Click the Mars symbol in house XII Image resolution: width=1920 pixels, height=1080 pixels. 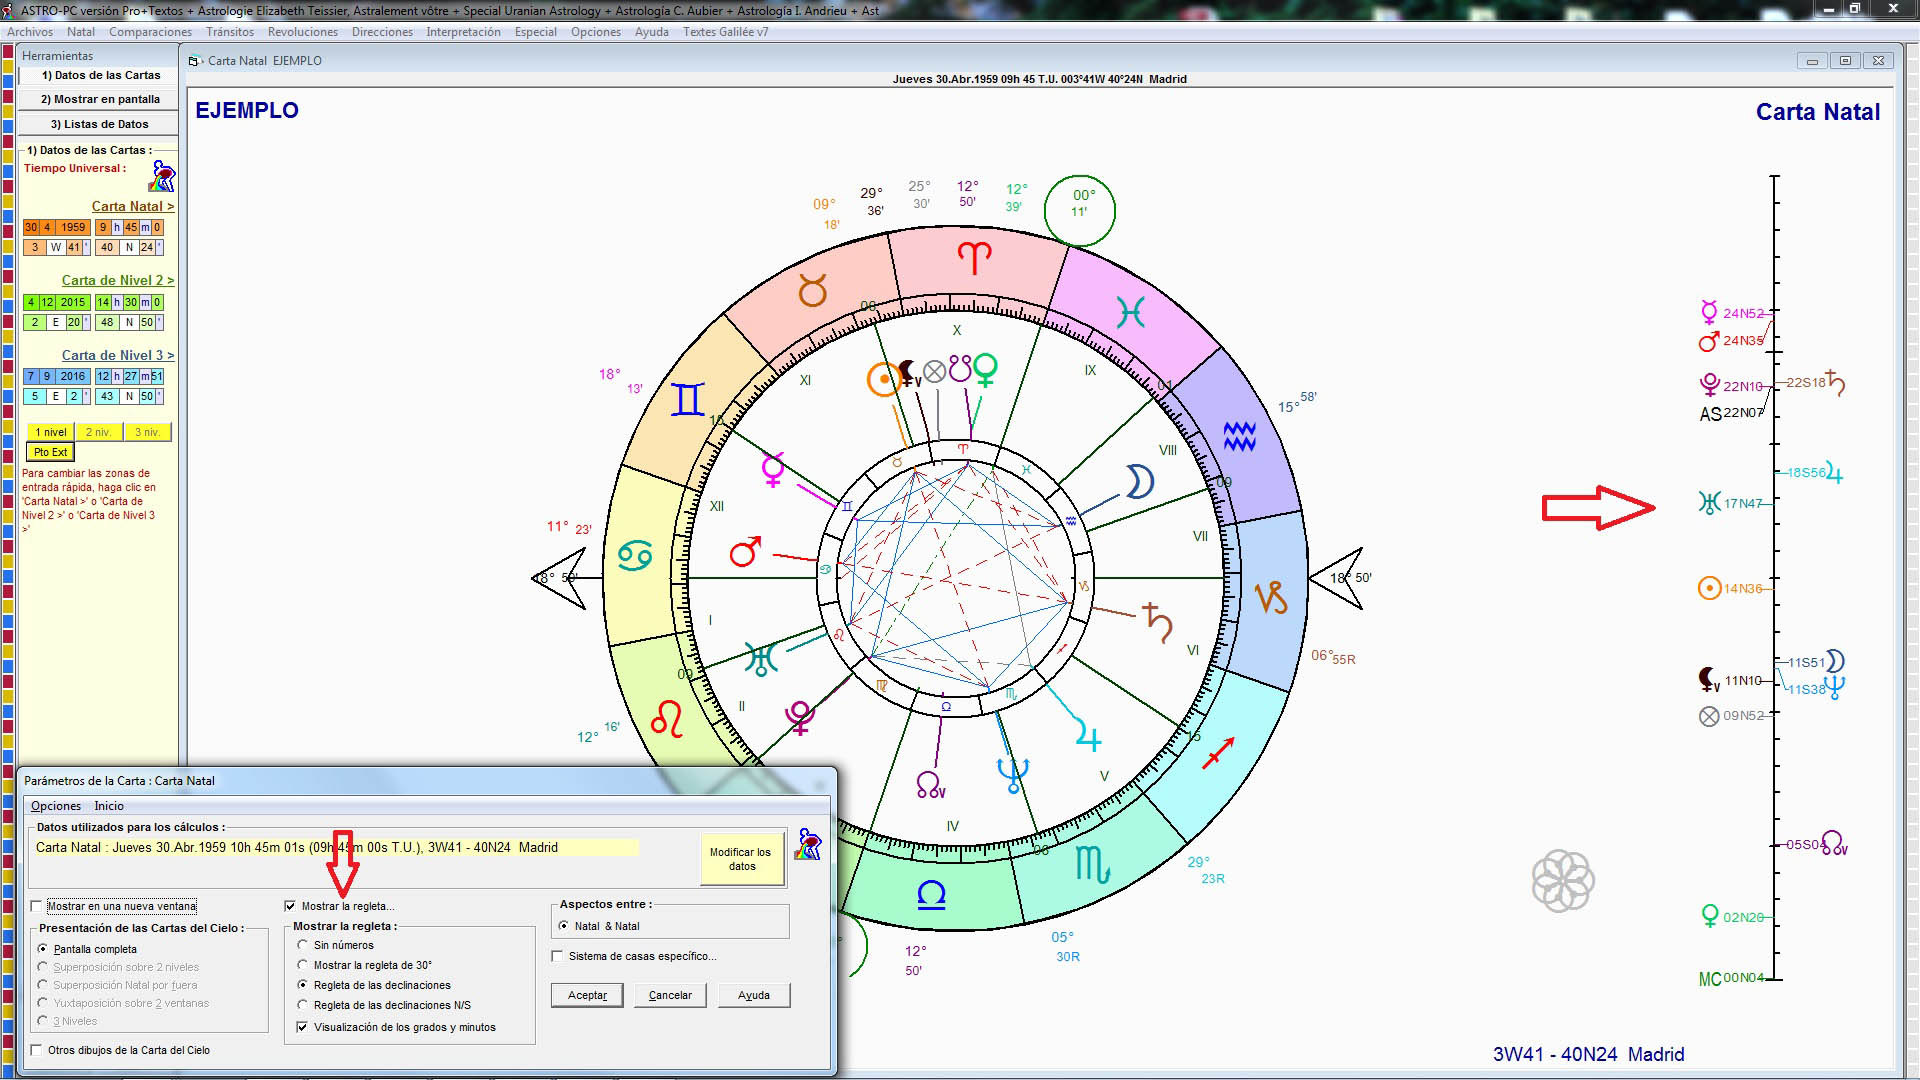(745, 551)
